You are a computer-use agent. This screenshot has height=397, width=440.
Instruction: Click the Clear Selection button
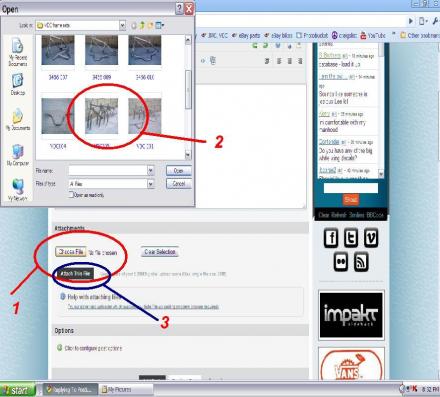point(160,252)
